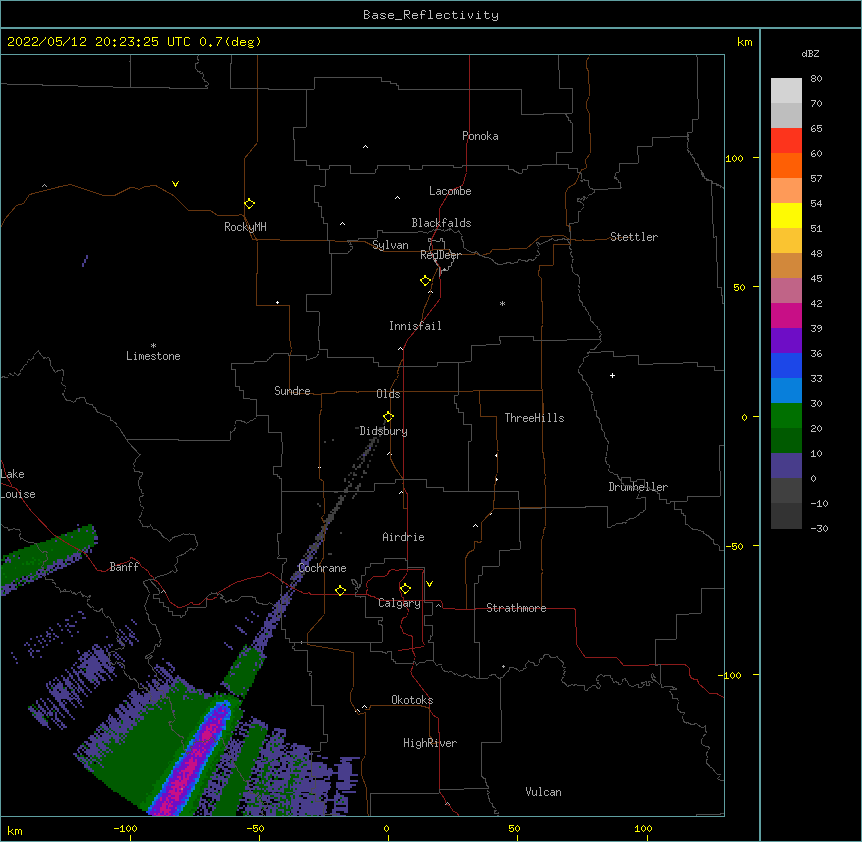Click the yellow station marker above RockyMH

(249, 204)
